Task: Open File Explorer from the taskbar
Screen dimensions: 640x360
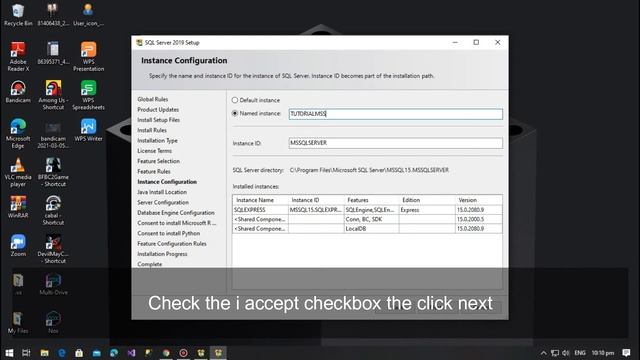Action: pos(44,353)
